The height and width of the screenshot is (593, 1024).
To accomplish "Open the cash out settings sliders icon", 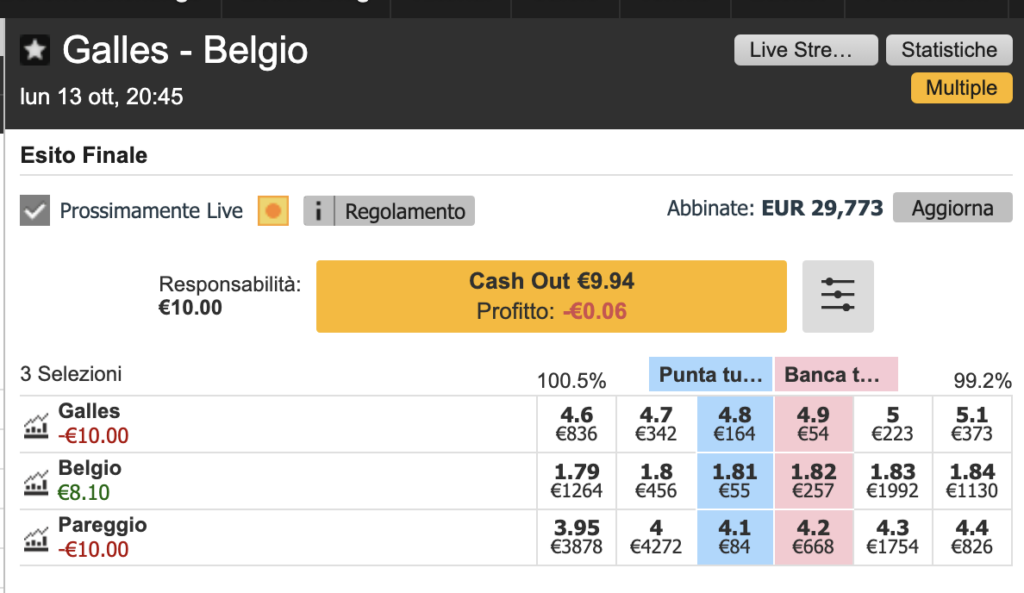I will 838,296.
